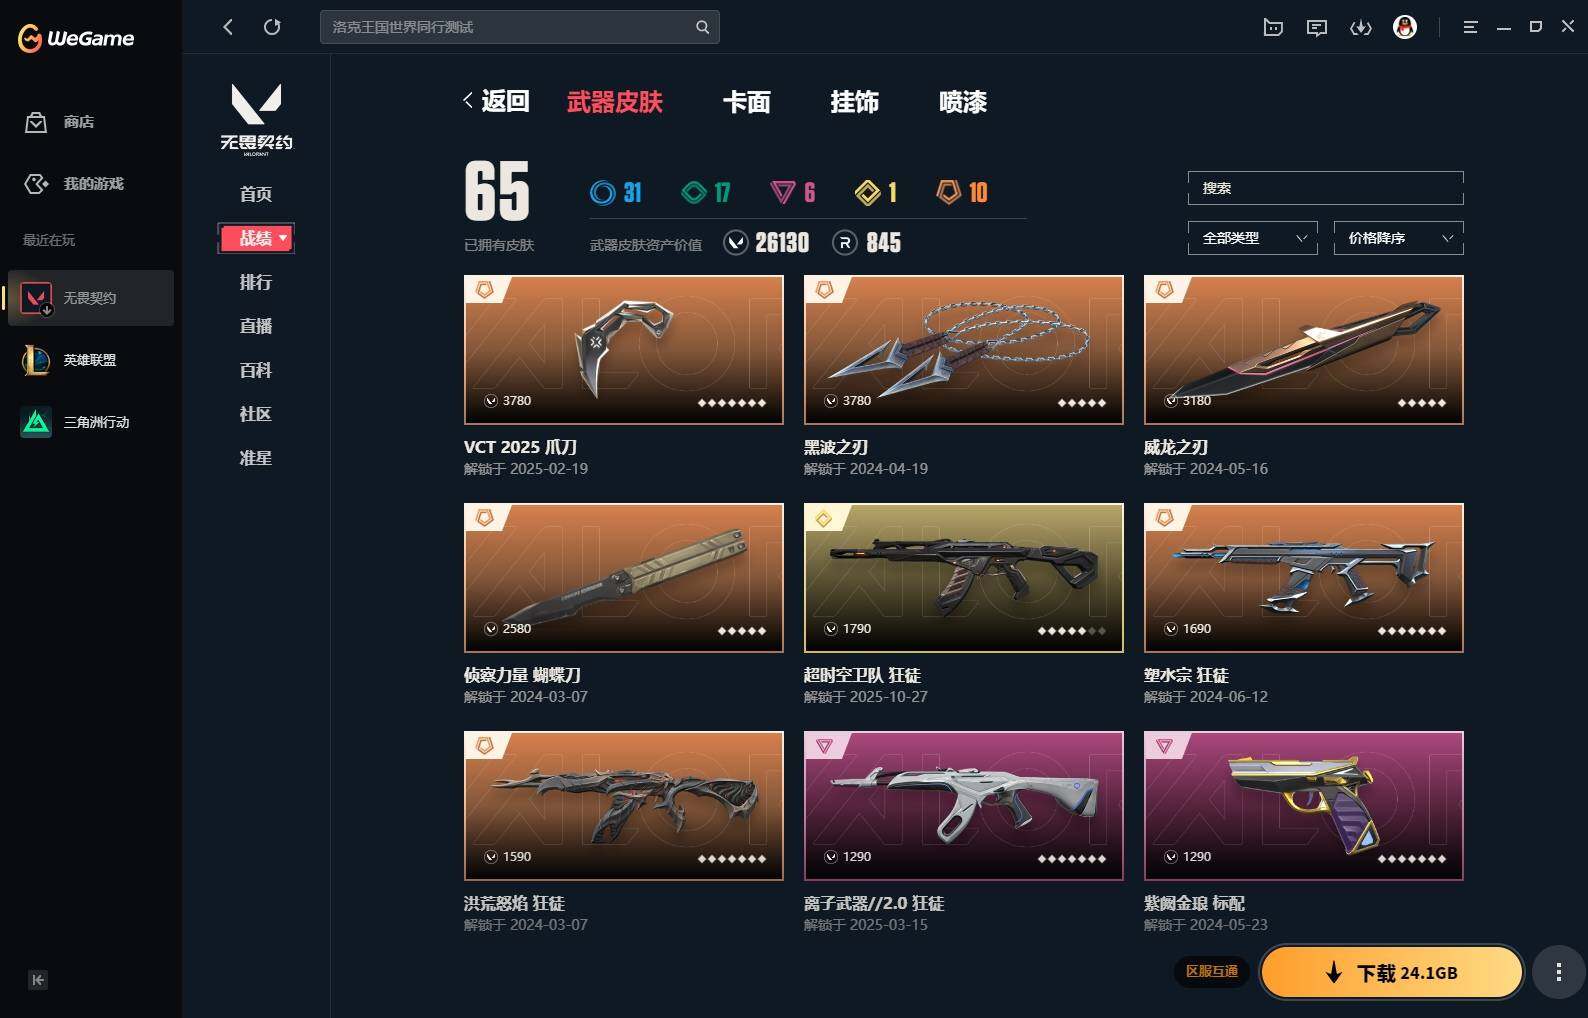Screen dimensions: 1588x1018
Task: Switch to the 卡面 tab
Action: [x=747, y=102]
